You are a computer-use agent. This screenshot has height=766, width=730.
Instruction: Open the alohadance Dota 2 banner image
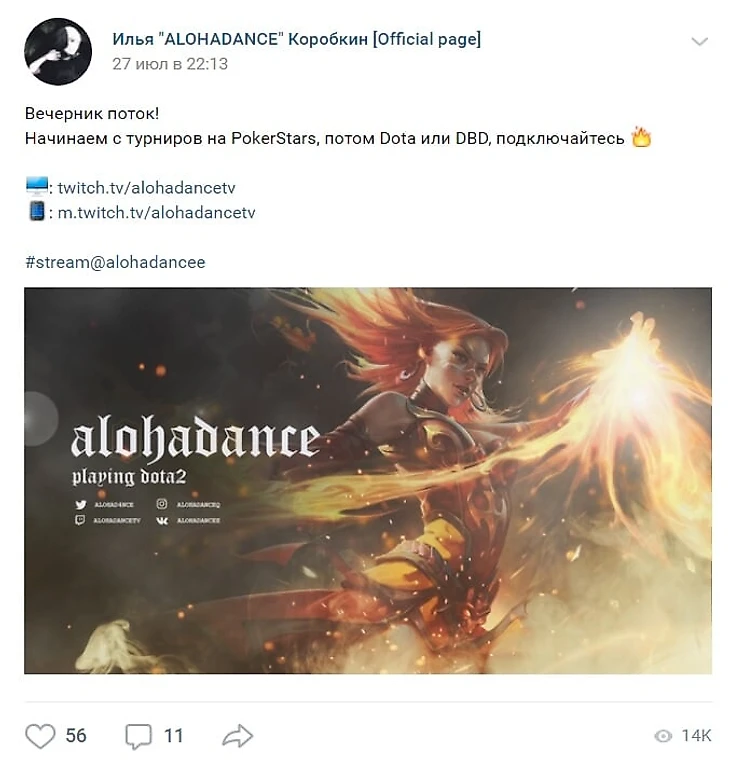point(368,481)
